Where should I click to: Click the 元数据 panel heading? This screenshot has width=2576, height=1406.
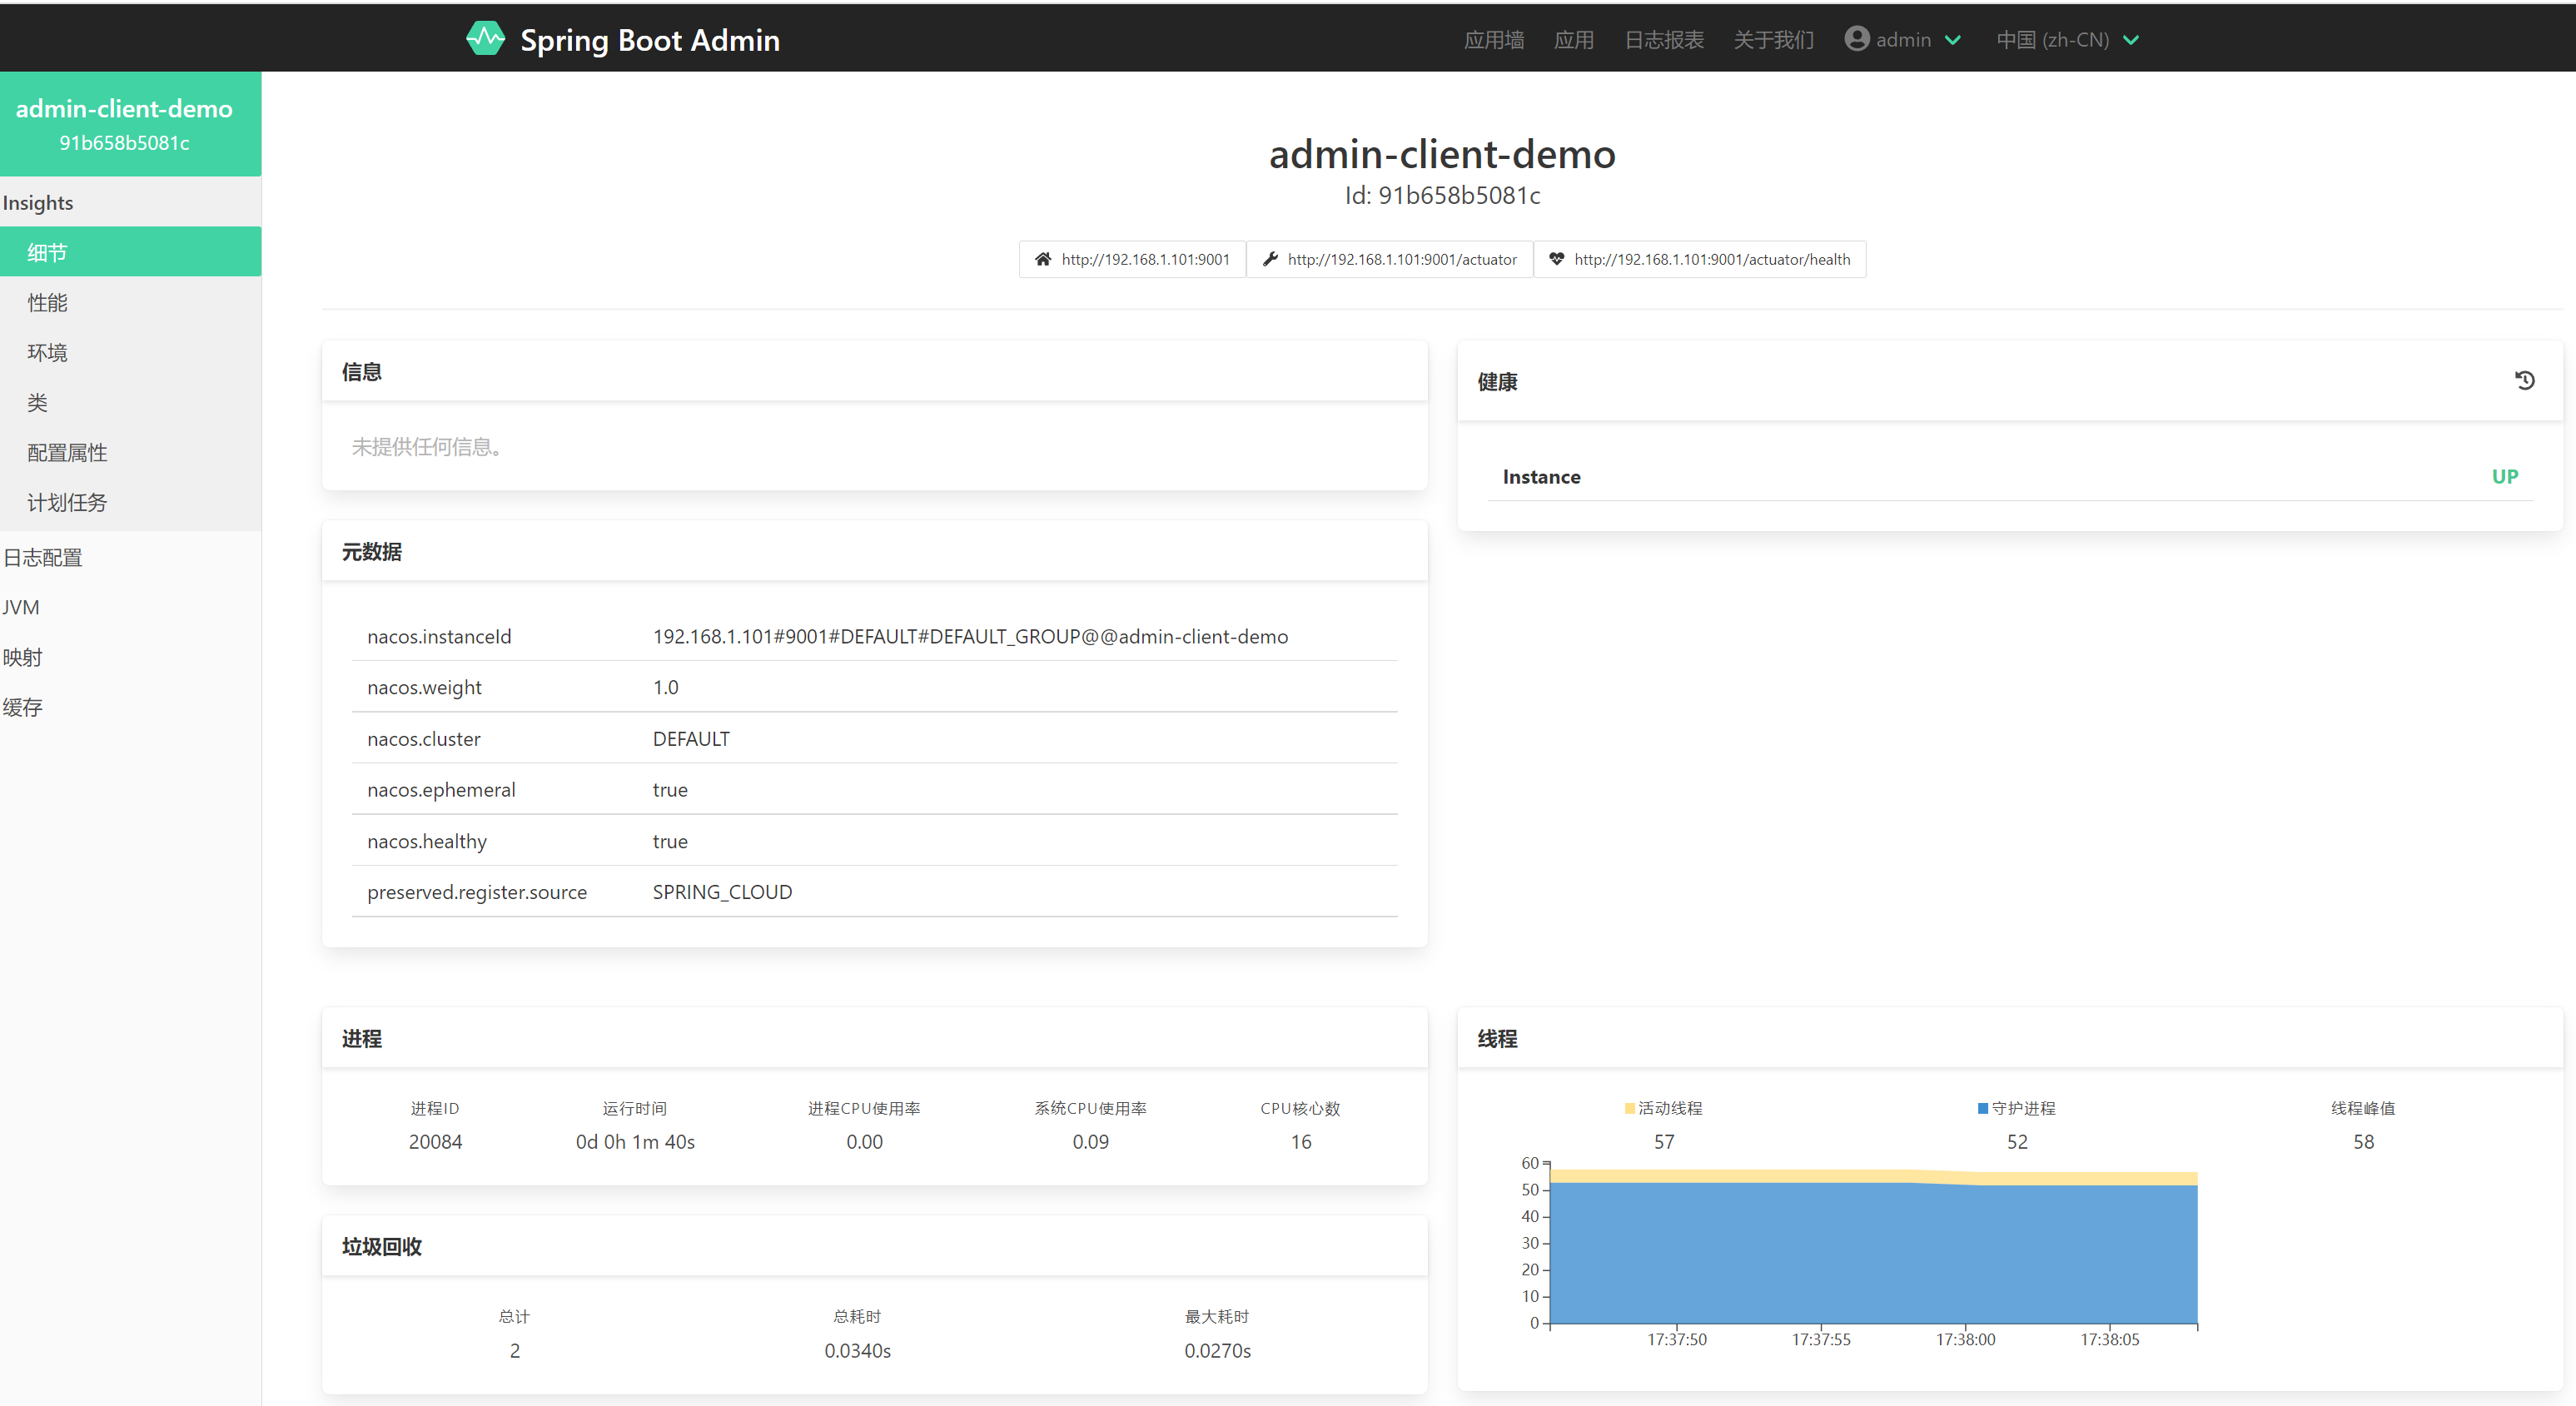coord(371,552)
